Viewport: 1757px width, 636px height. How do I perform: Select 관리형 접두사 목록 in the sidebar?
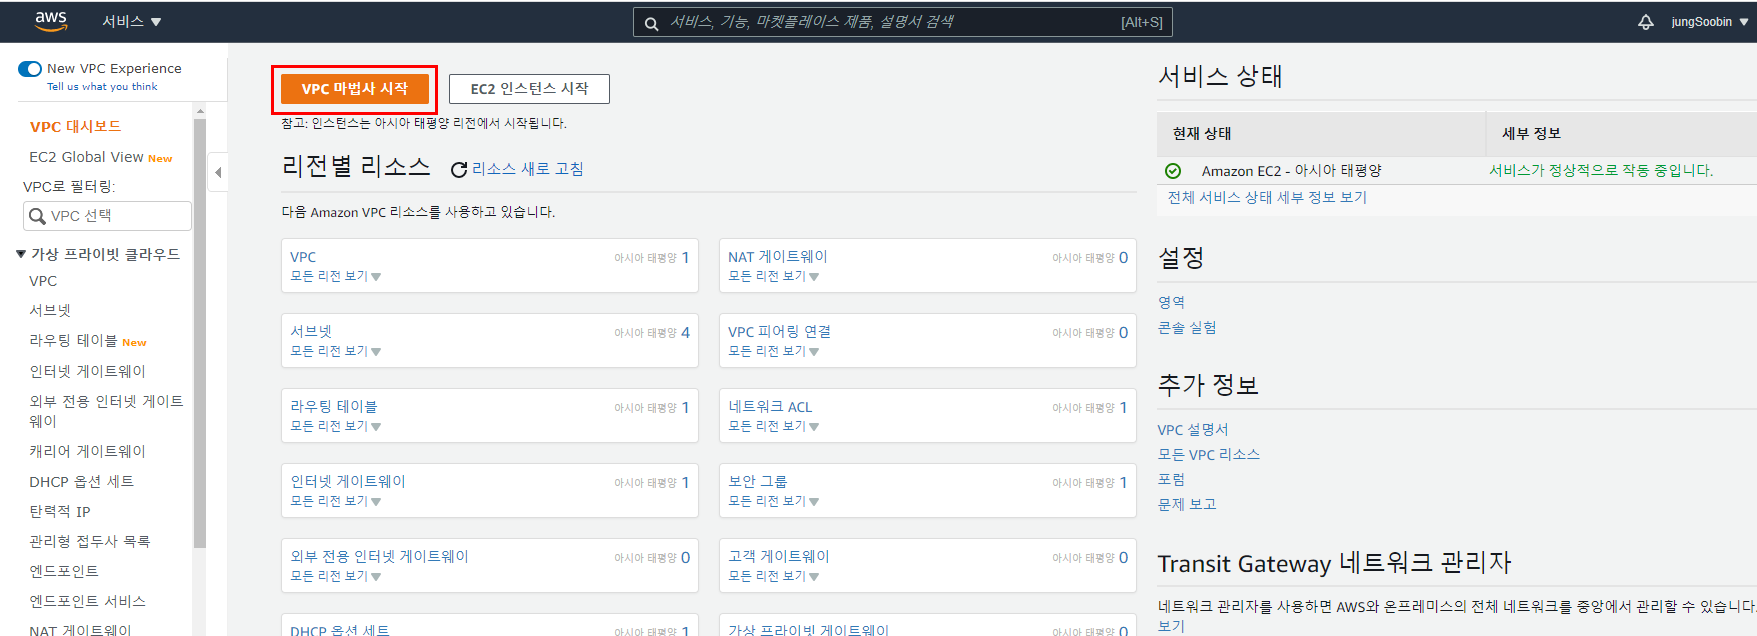click(x=89, y=541)
